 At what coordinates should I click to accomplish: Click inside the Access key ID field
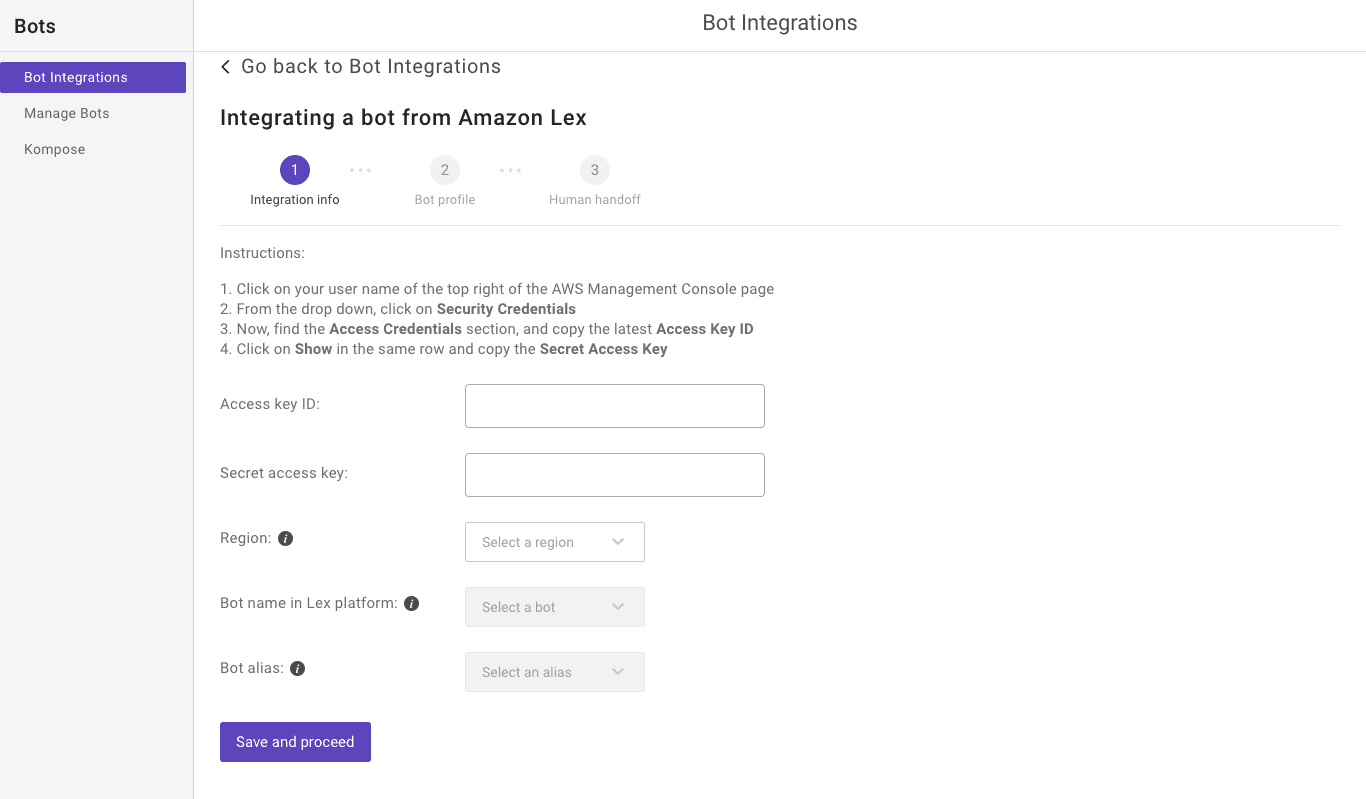pyautogui.click(x=614, y=405)
